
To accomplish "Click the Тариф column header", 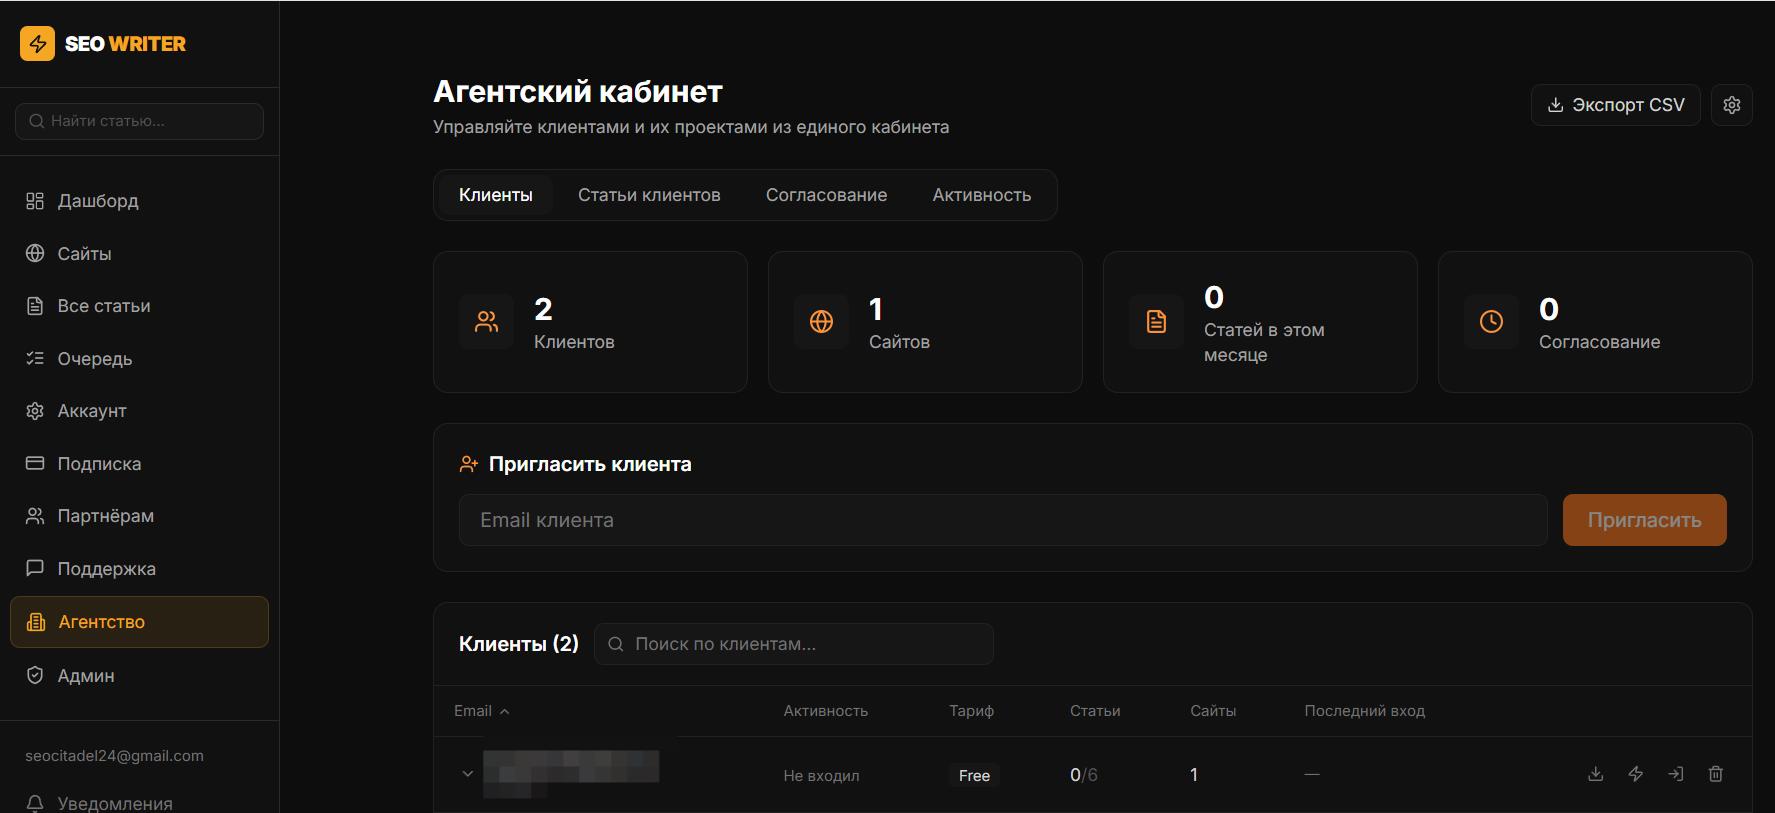I will tap(971, 711).
